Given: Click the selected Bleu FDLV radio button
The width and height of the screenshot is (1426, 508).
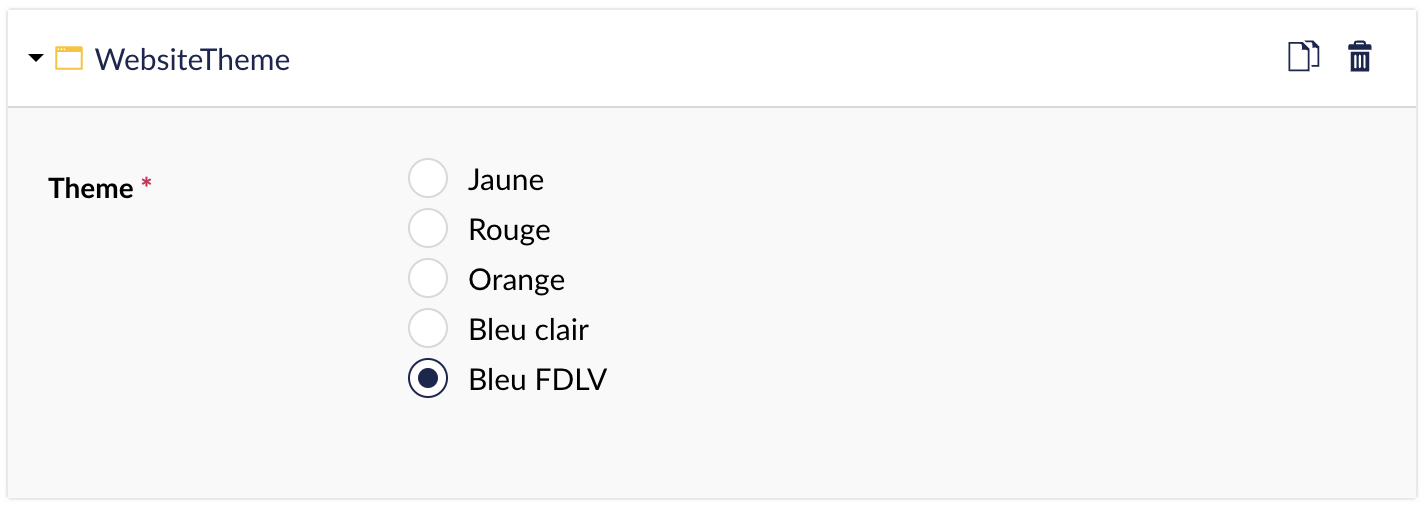Looking at the screenshot, I should (428, 378).
